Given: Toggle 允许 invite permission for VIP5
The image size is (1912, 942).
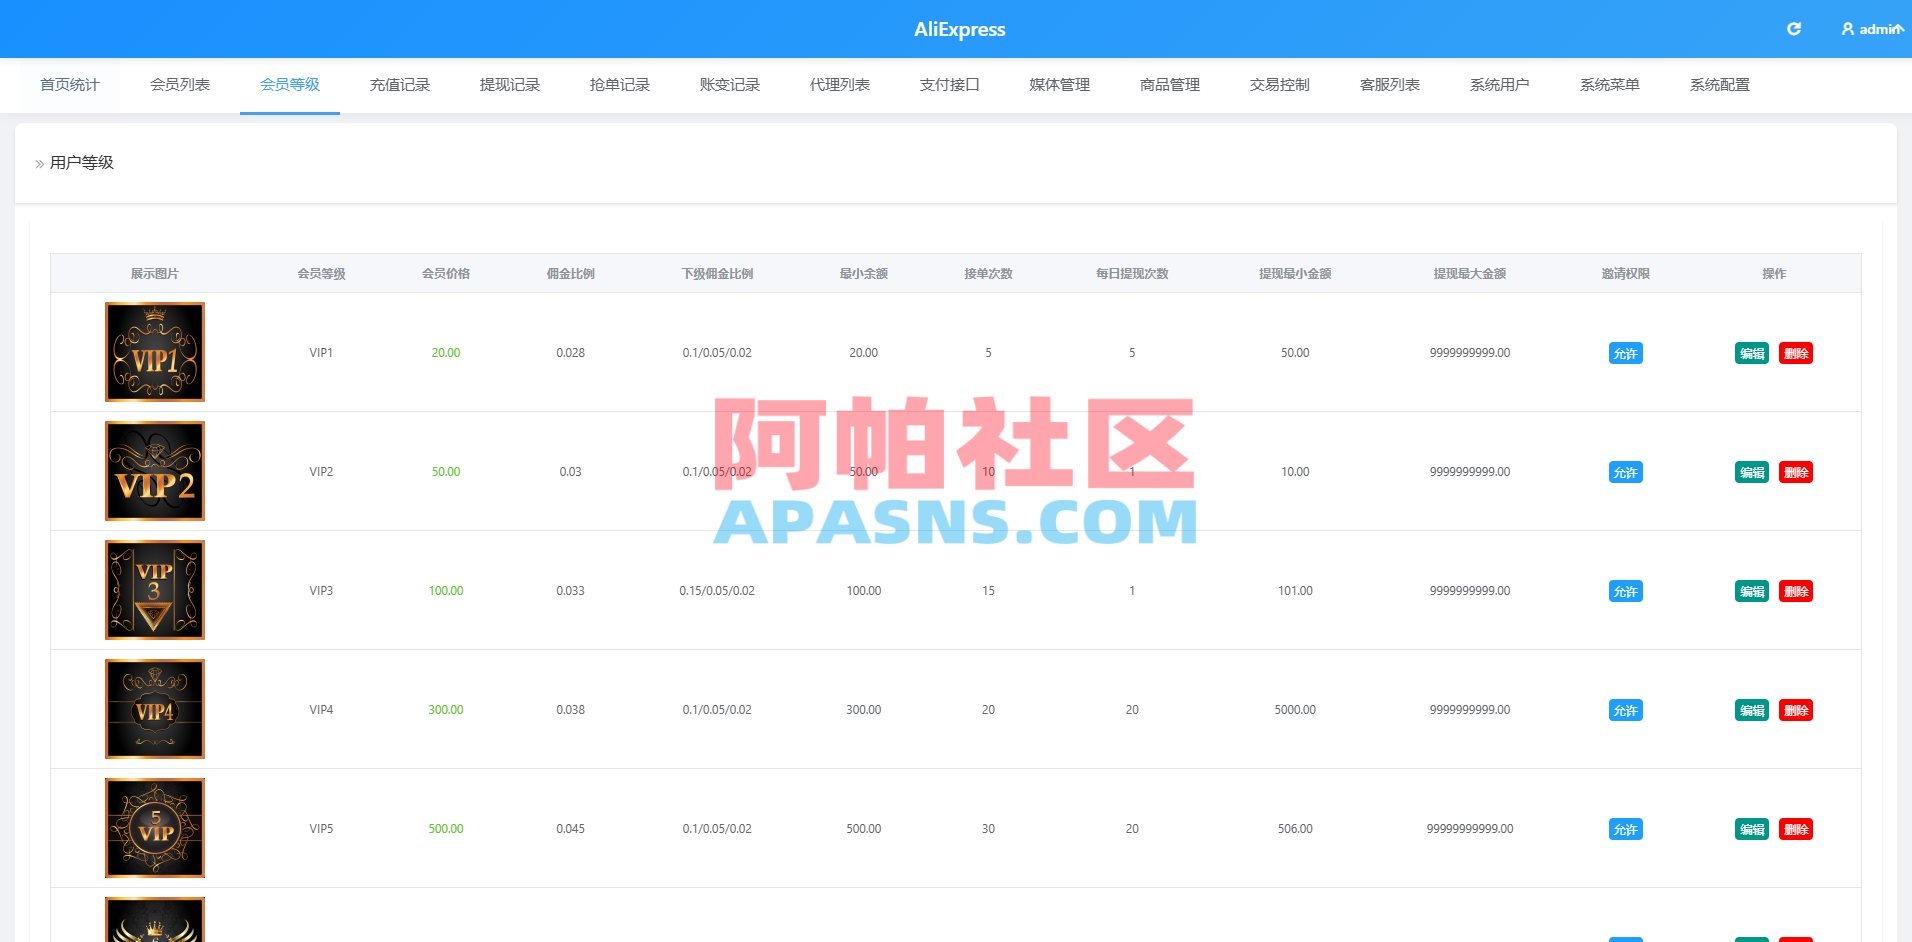Looking at the screenshot, I should (1626, 829).
